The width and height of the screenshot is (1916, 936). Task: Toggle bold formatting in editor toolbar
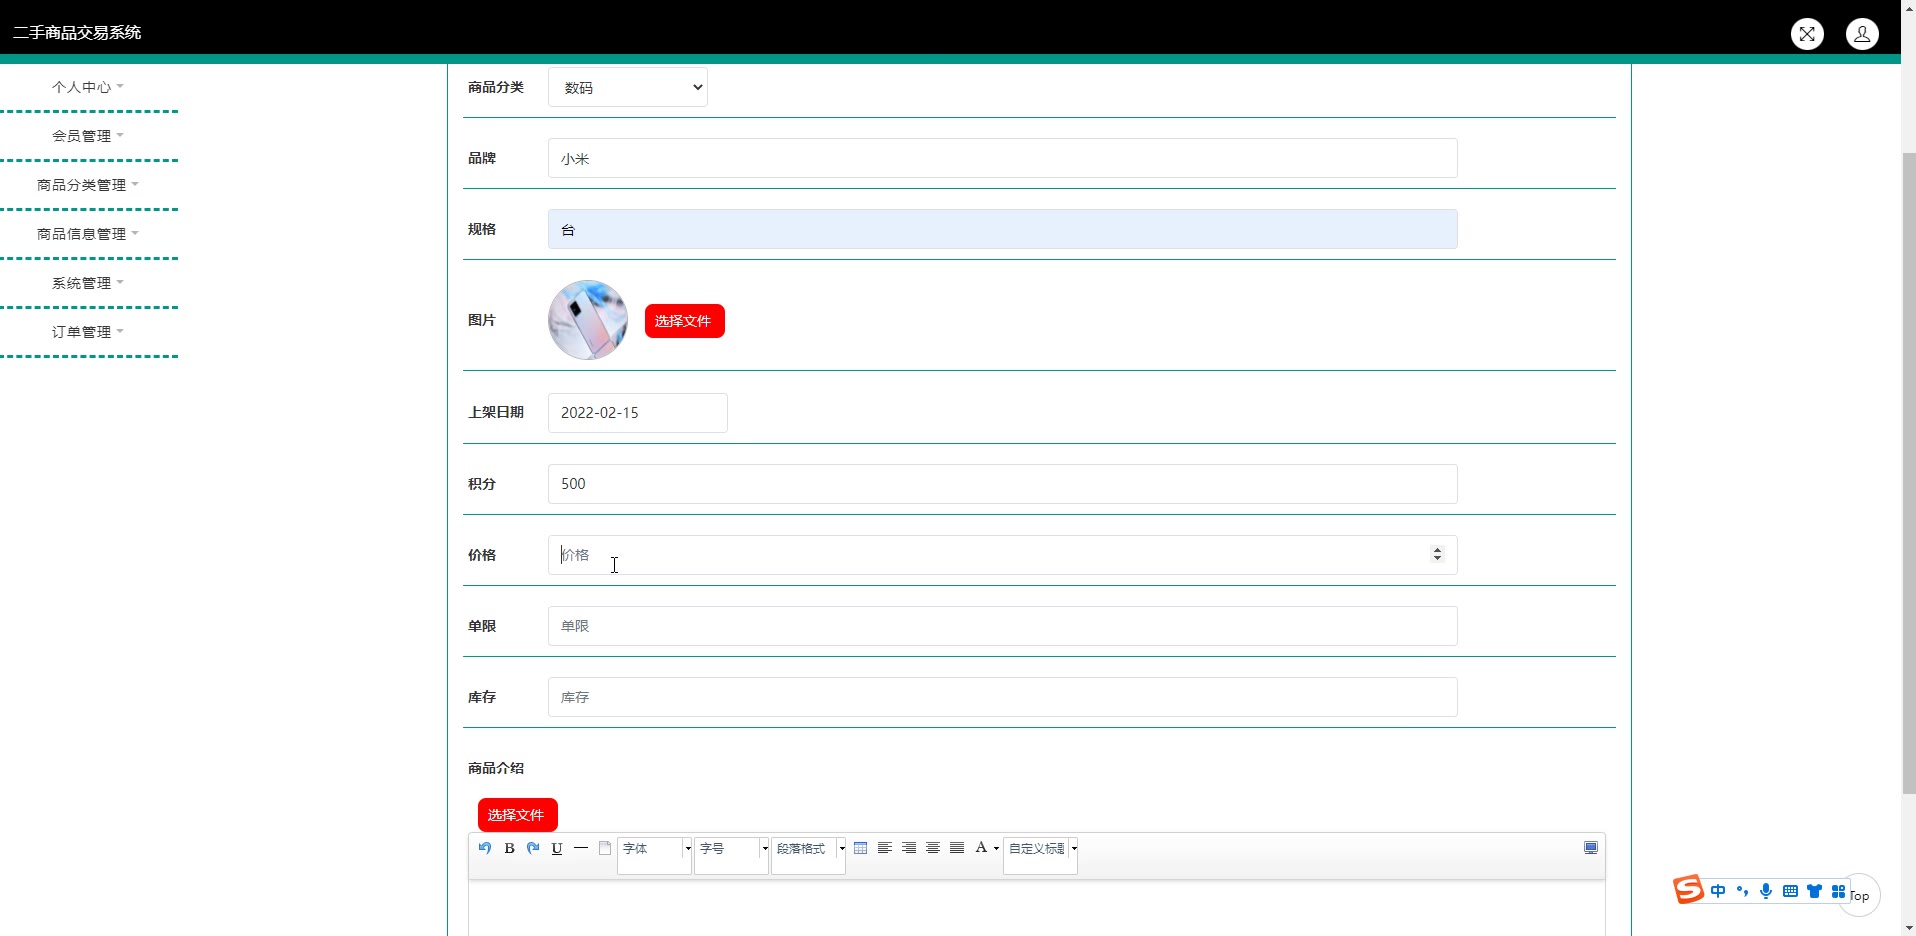[x=509, y=848]
